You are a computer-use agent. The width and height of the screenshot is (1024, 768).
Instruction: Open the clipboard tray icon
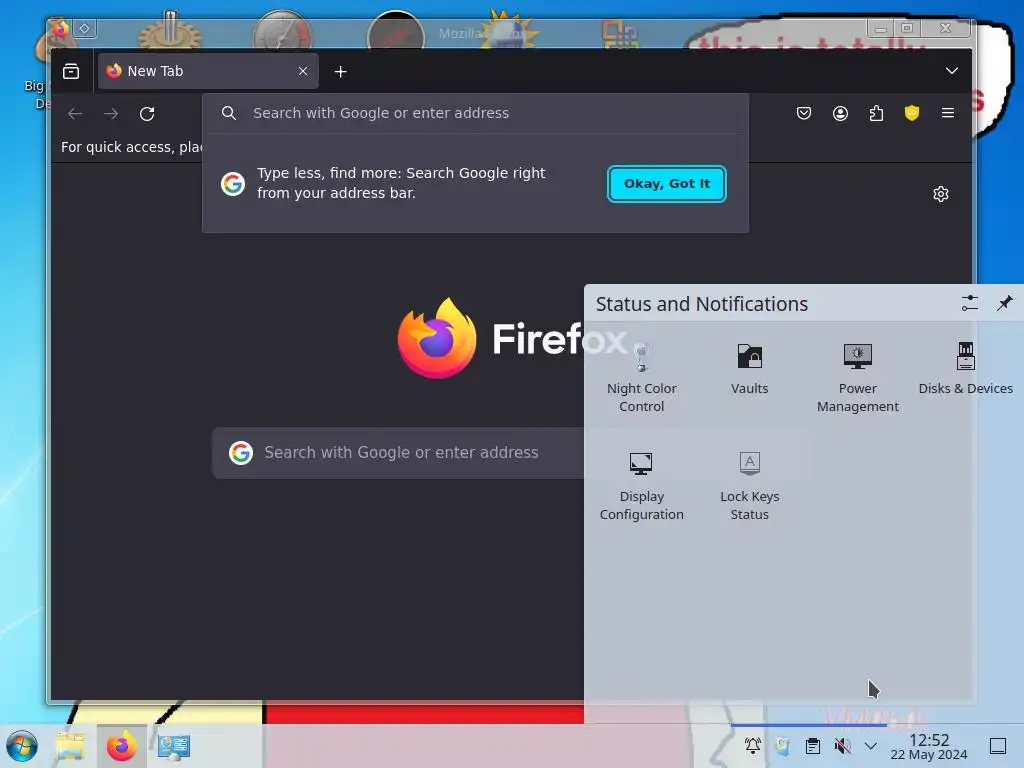pos(812,746)
